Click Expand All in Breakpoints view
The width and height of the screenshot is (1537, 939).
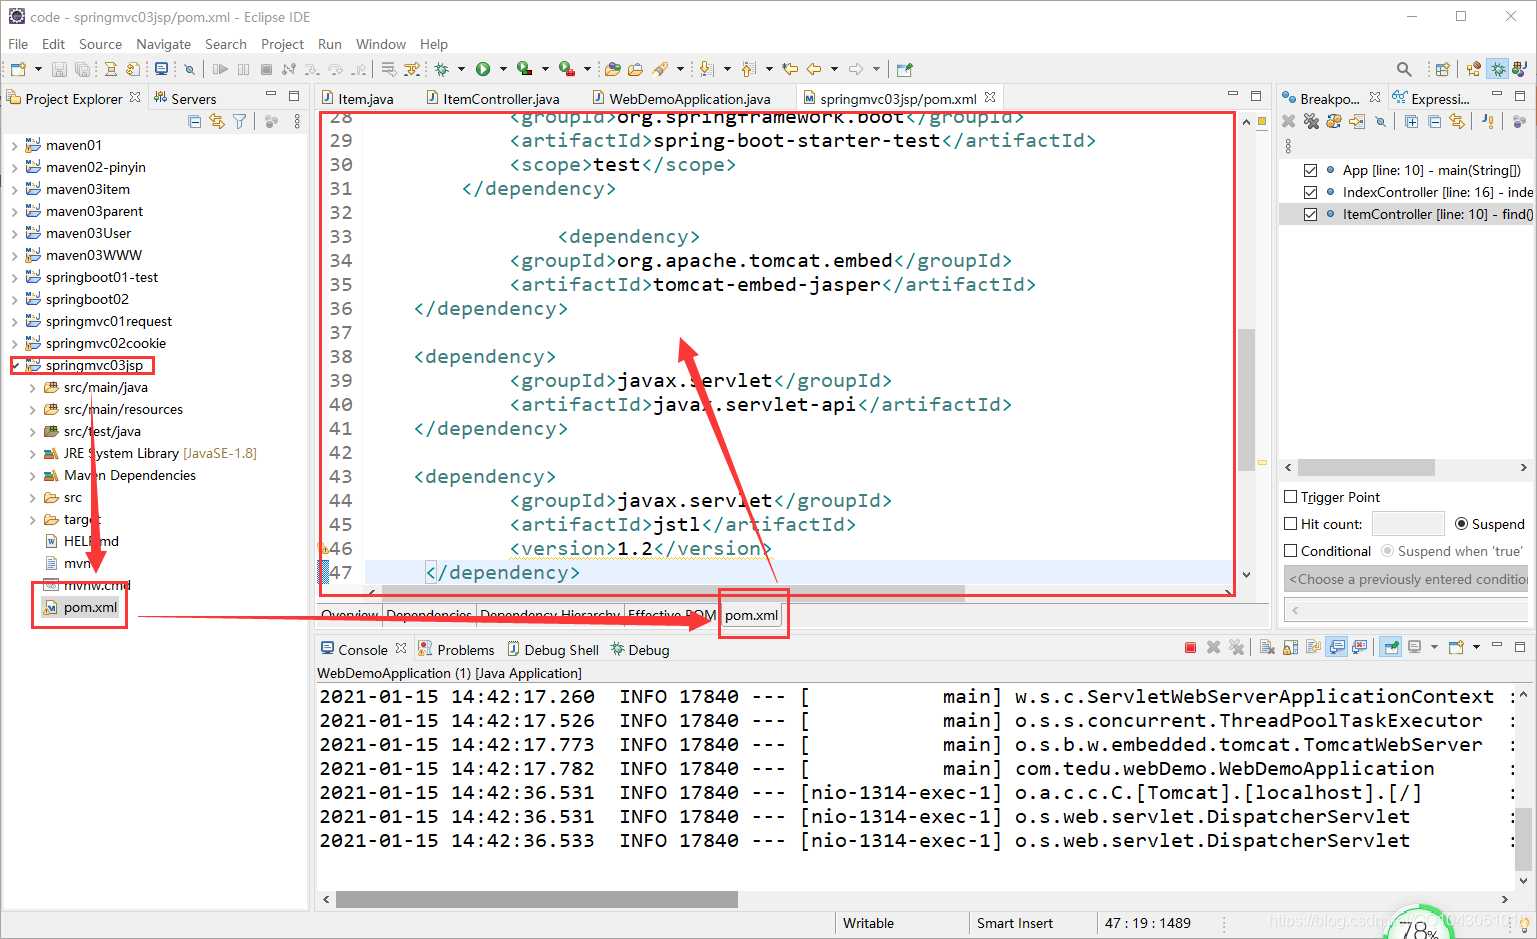(x=1411, y=121)
